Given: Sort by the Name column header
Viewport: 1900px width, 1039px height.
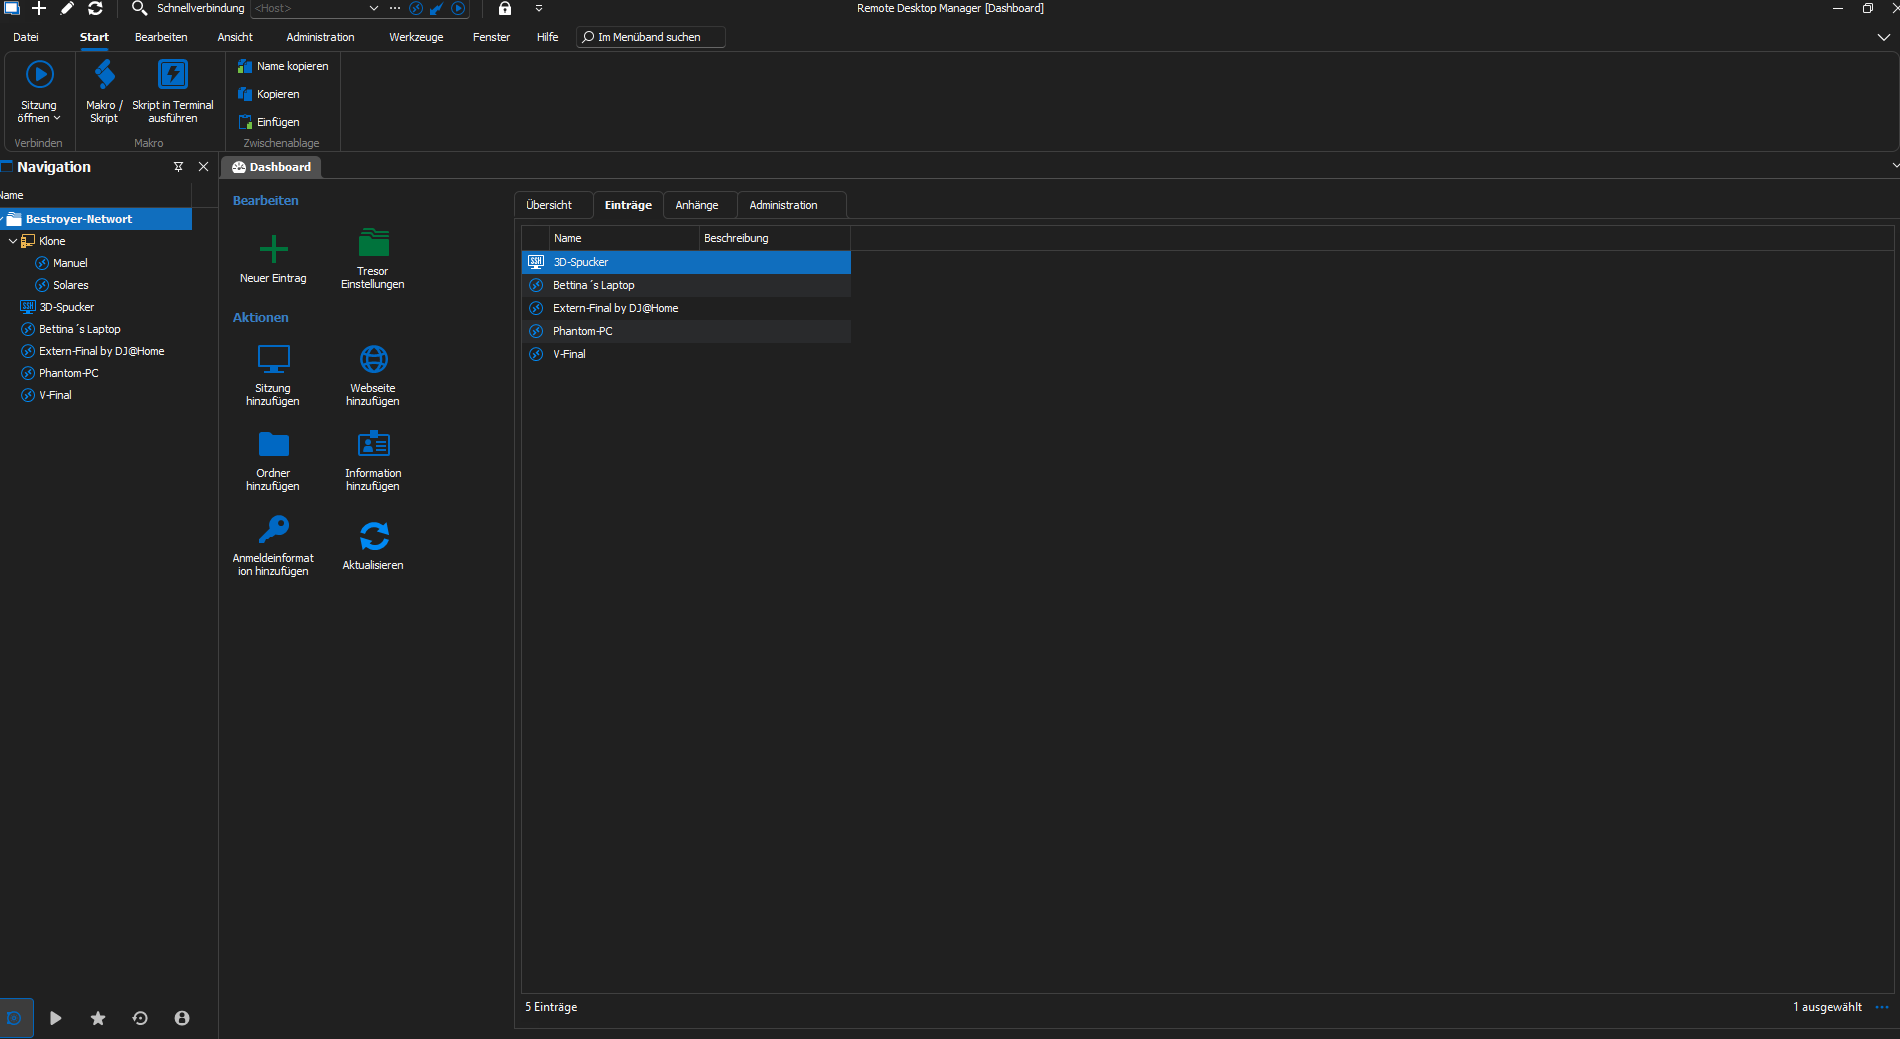Looking at the screenshot, I should [x=624, y=238].
